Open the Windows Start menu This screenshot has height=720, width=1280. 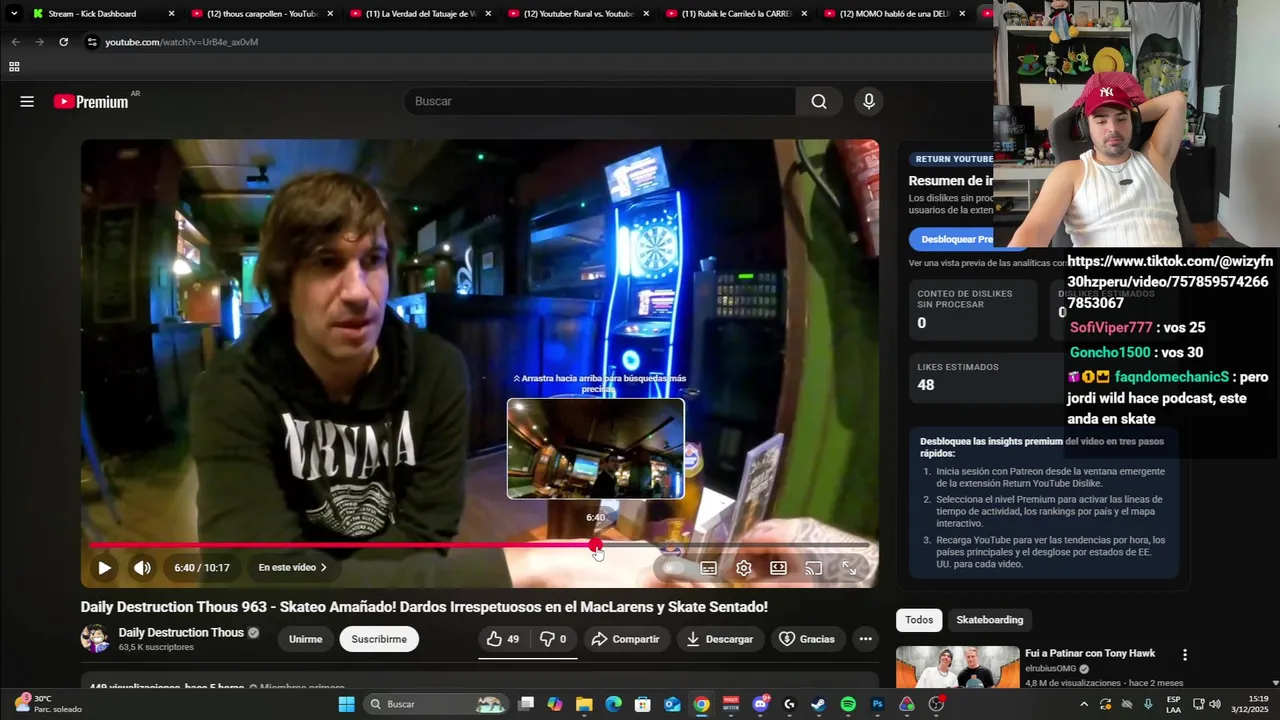tap(346, 704)
